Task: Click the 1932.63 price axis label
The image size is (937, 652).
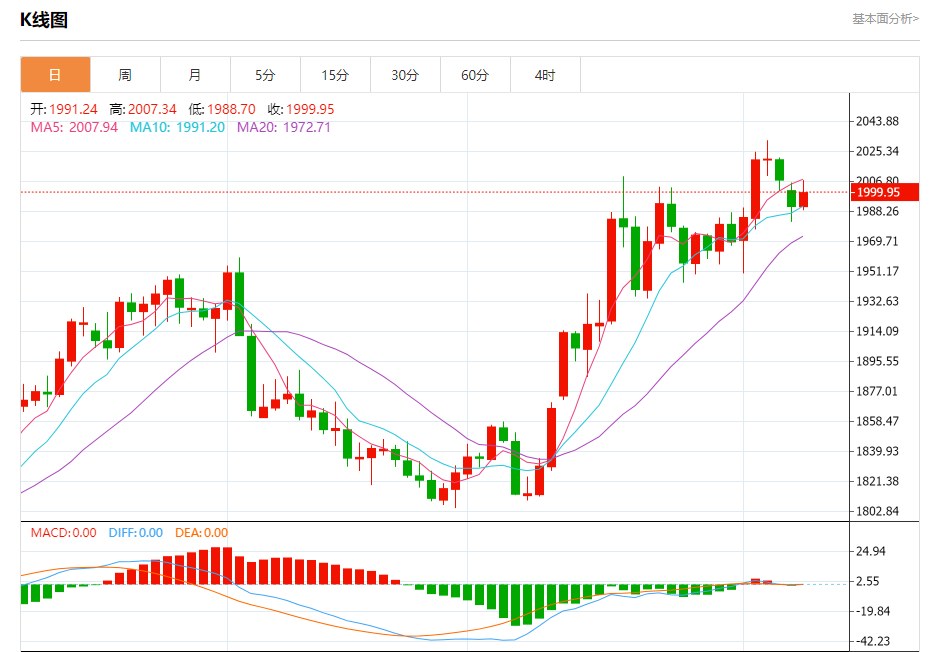Action: [x=877, y=301]
